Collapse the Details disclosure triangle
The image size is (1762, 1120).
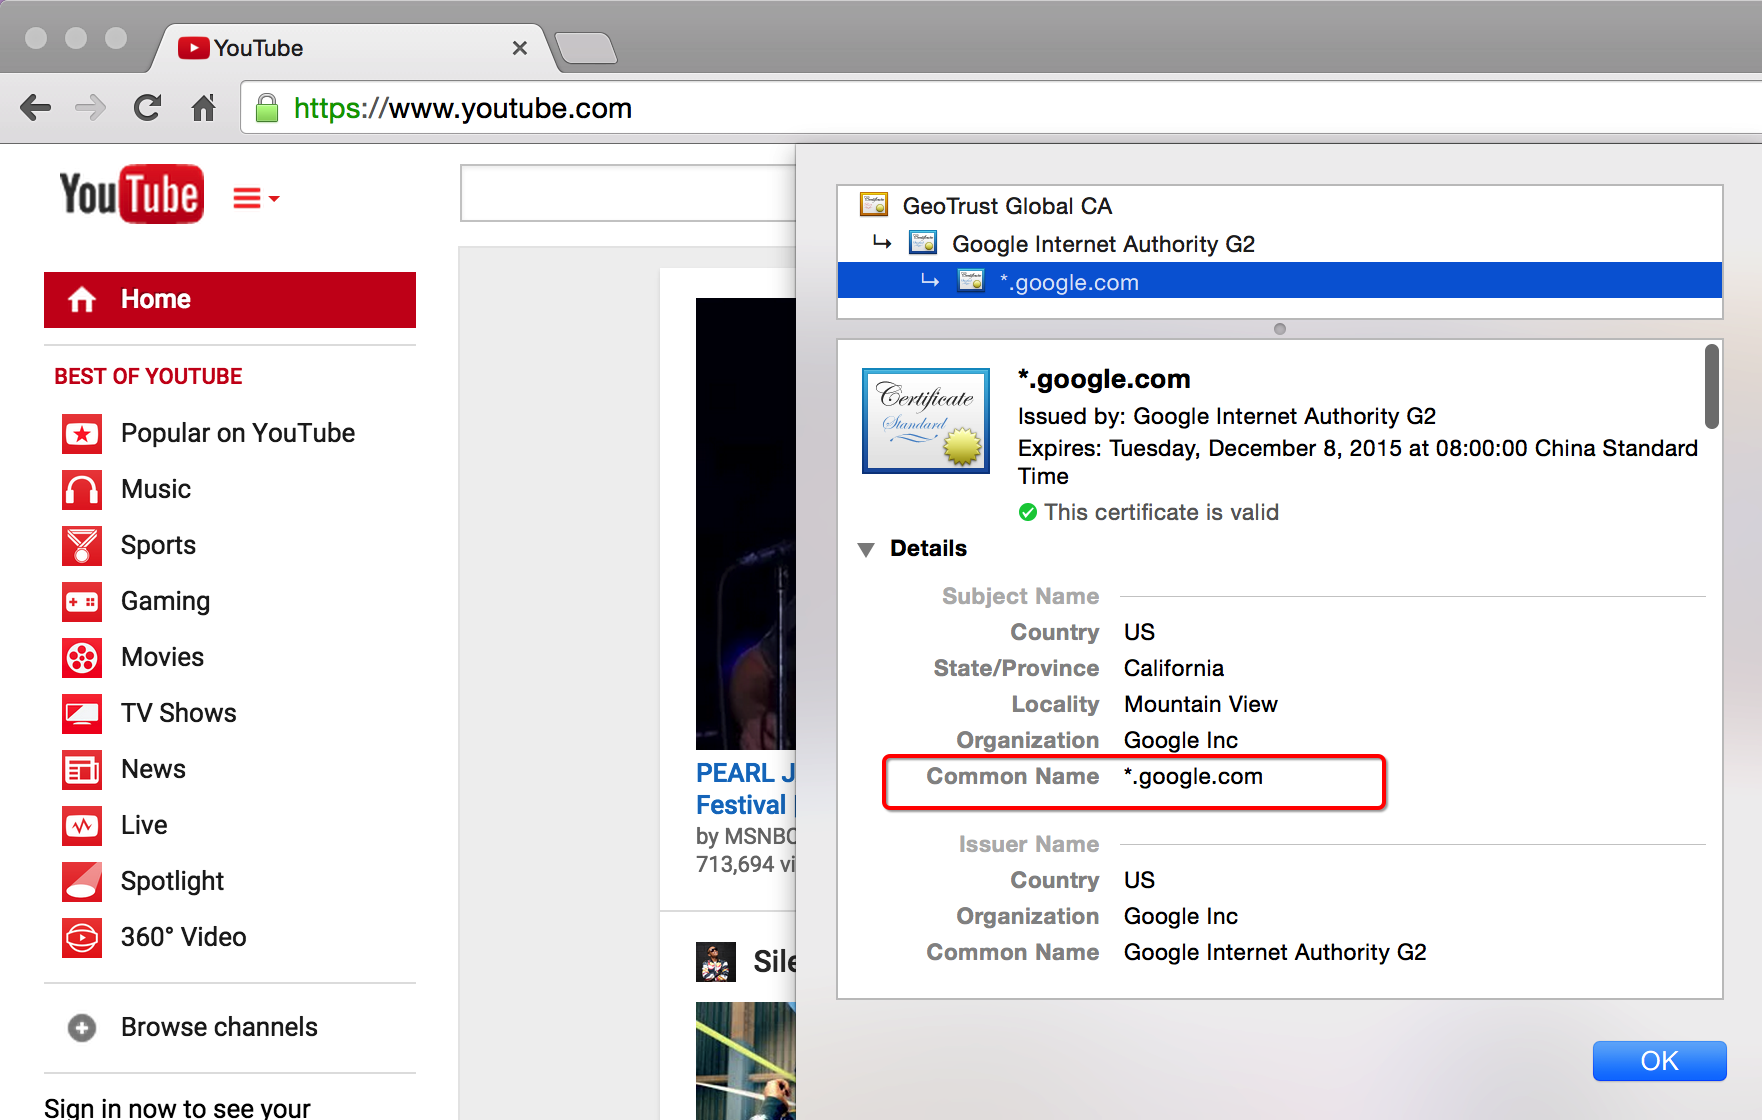tap(866, 549)
